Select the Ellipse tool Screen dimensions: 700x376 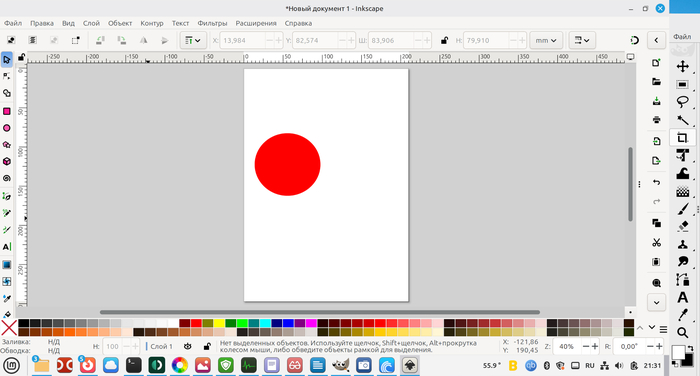(7, 128)
